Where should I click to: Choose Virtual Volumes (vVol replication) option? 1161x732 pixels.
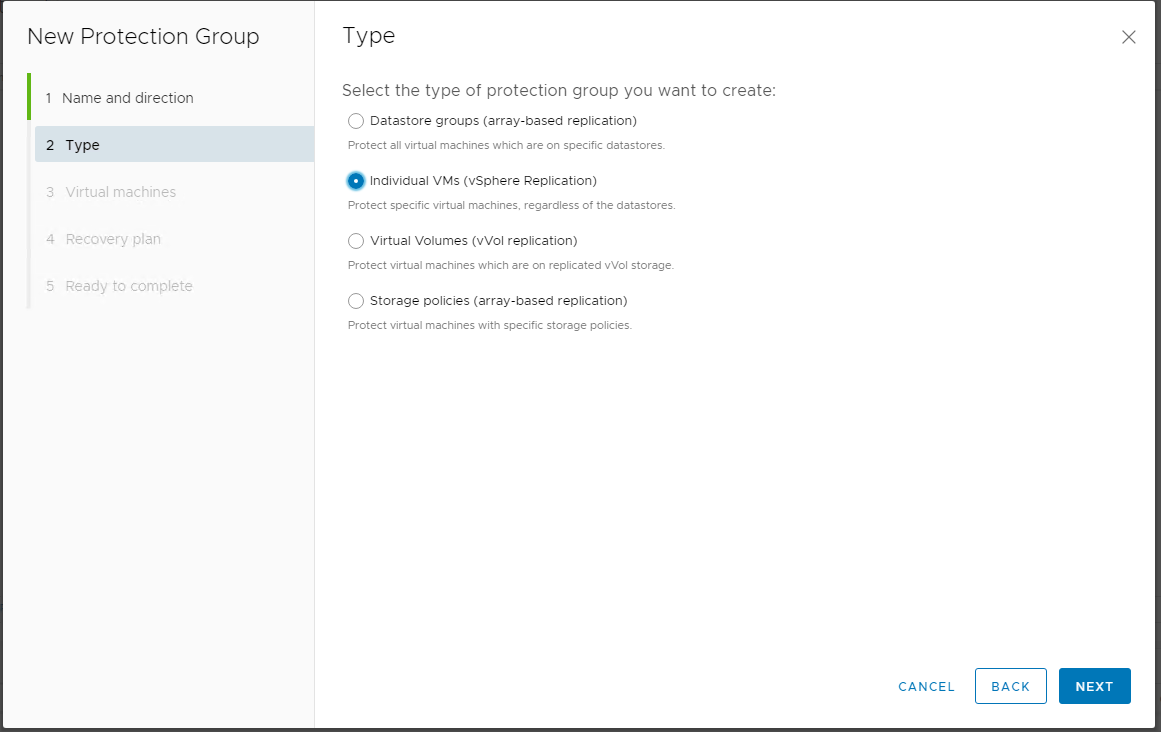[x=356, y=241]
